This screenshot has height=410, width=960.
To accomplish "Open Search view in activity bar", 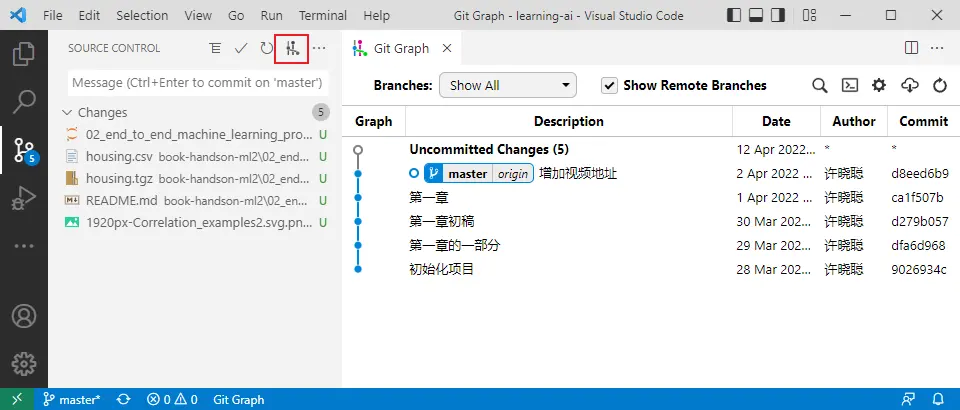I will [x=24, y=101].
